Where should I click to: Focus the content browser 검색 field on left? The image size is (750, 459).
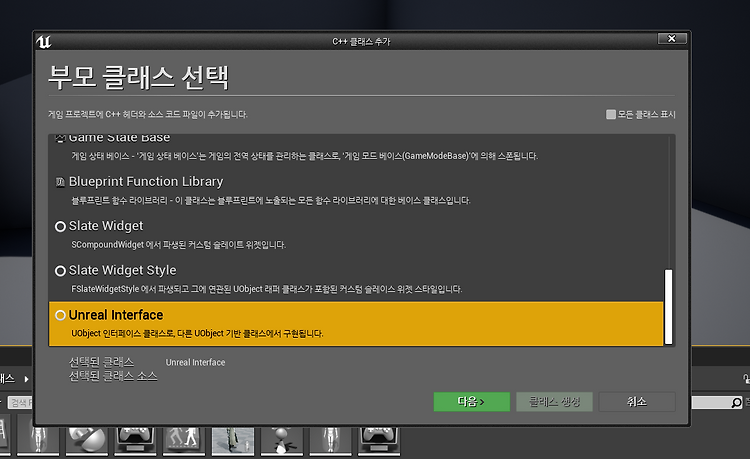[20, 403]
